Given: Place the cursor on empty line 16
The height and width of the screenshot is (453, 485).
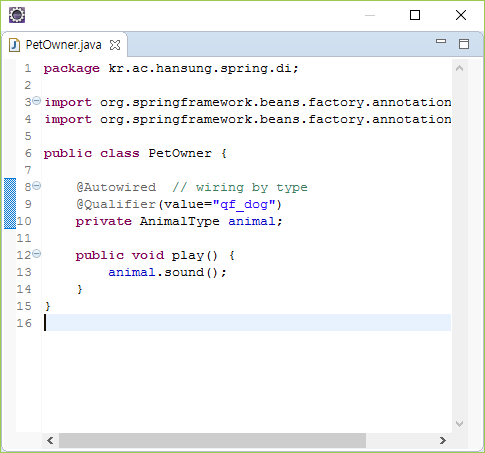Looking at the screenshot, I should [x=247, y=323].
